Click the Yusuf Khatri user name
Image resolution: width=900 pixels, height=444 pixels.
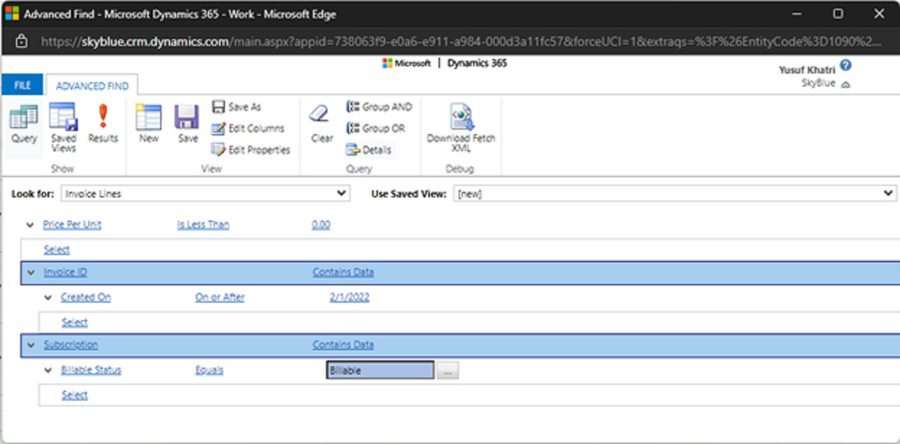(807, 70)
